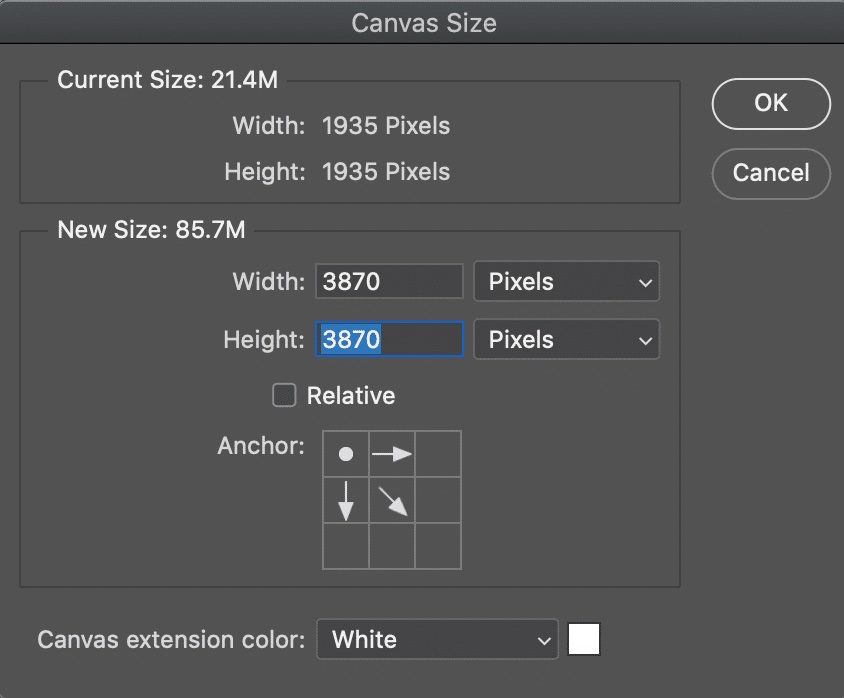
Task: Set anchor to the middle-right grid cell
Action: [438, 500]
